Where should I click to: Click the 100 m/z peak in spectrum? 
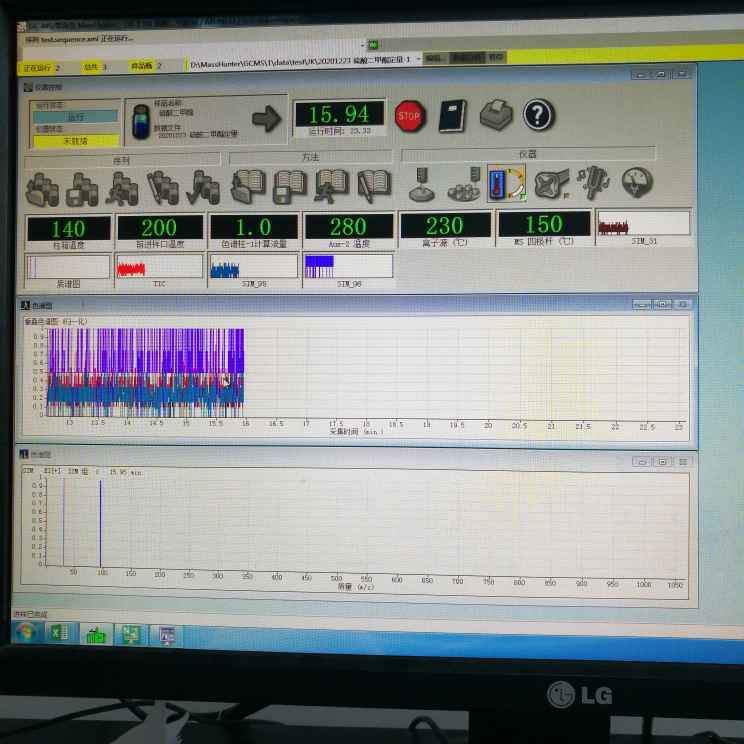click(x=100, y=520)
